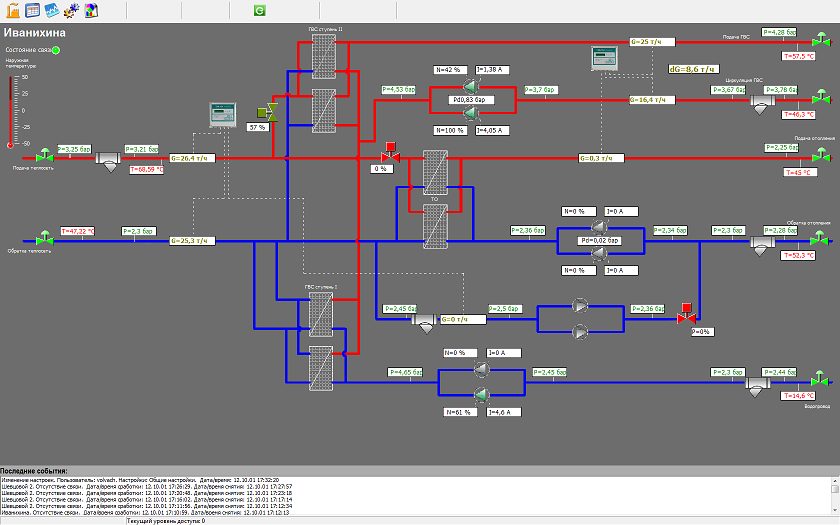Open the table view toolbar icon
Image resolution: width=840 pixels, height=525 pixels.
point(32,11)
